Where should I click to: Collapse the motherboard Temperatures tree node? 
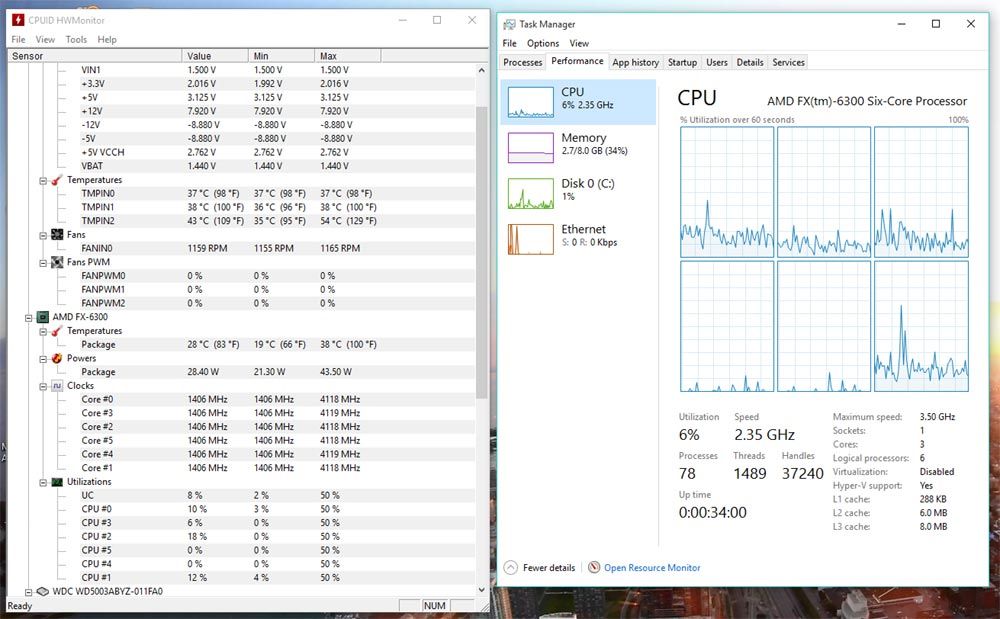[43, 180]
